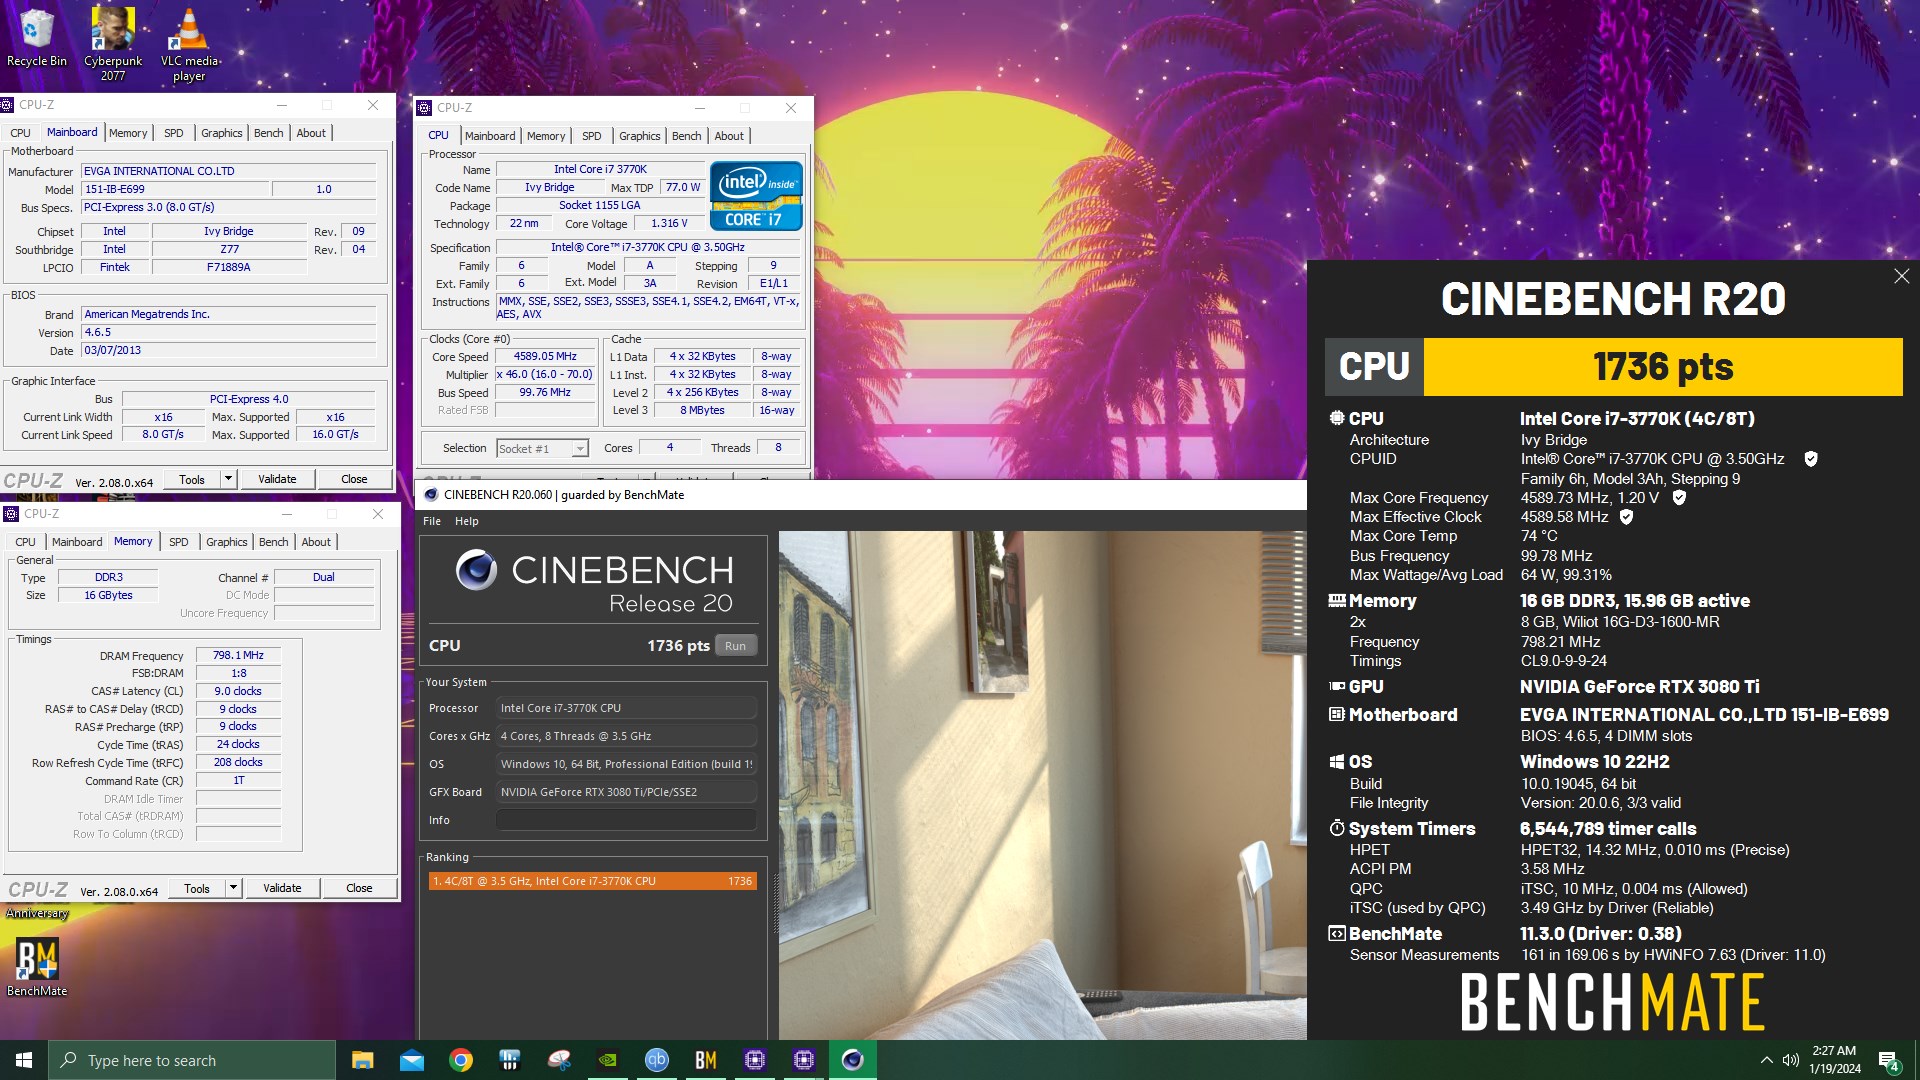Launch Google Chrome from the taskbar

click(461, 1060)
